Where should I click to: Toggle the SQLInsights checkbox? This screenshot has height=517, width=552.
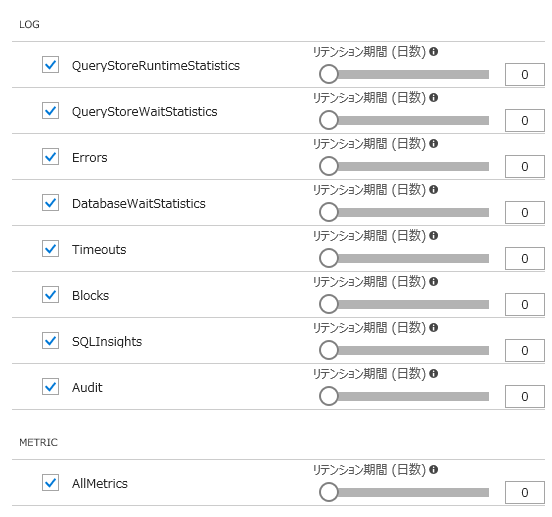click(x=50, y=341)
